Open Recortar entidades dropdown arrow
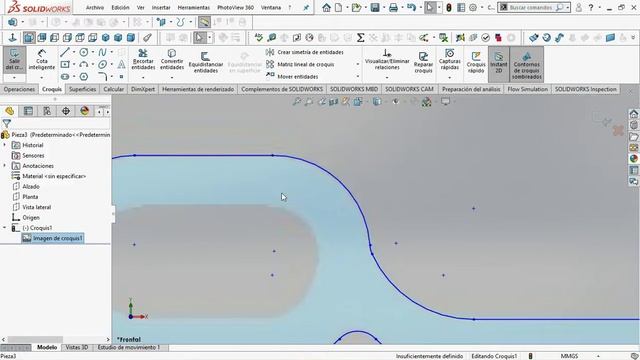The height and width of the screenshot is (360, 640). 143,77
